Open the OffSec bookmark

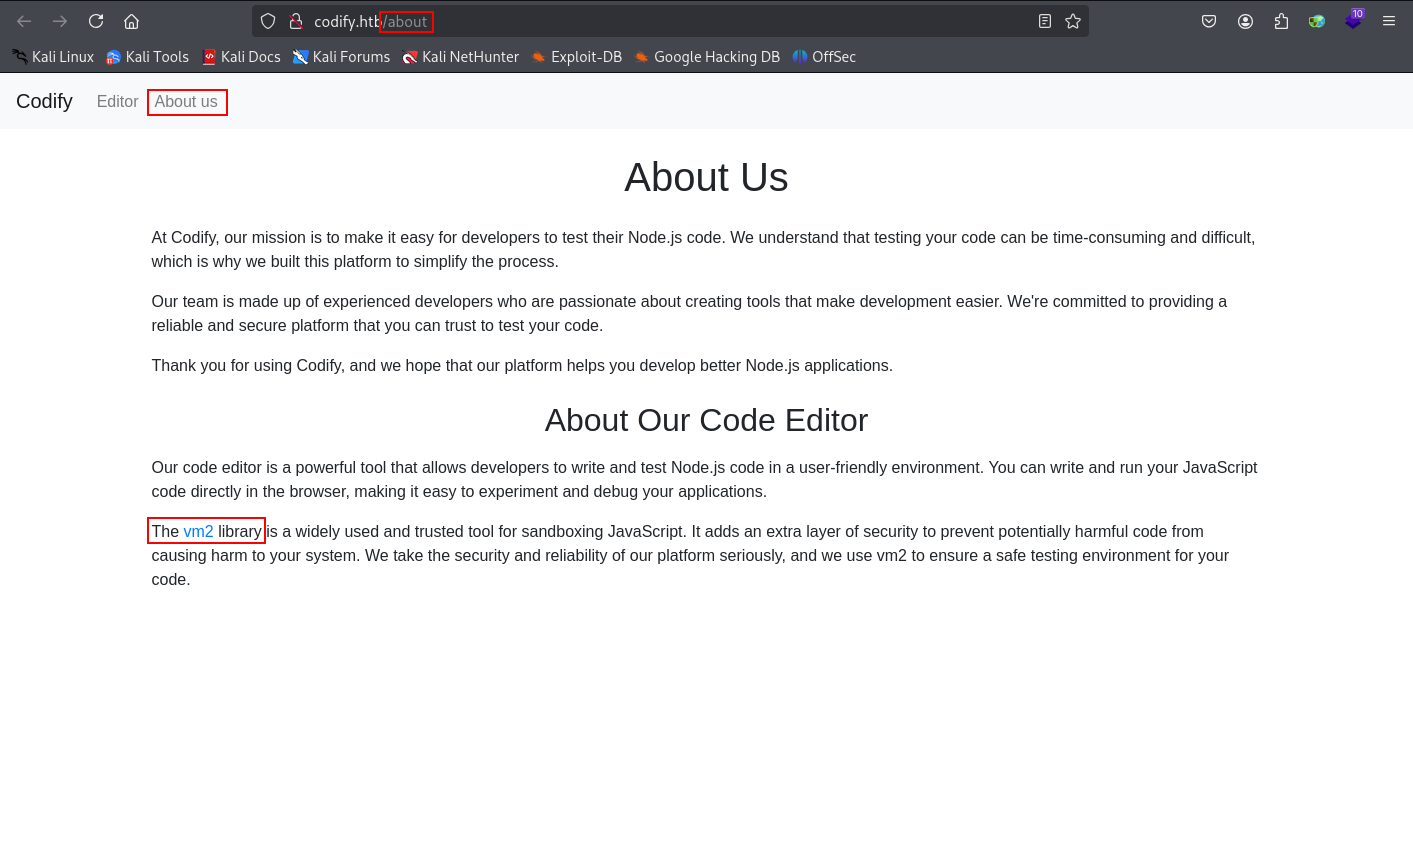pos(825,57)
